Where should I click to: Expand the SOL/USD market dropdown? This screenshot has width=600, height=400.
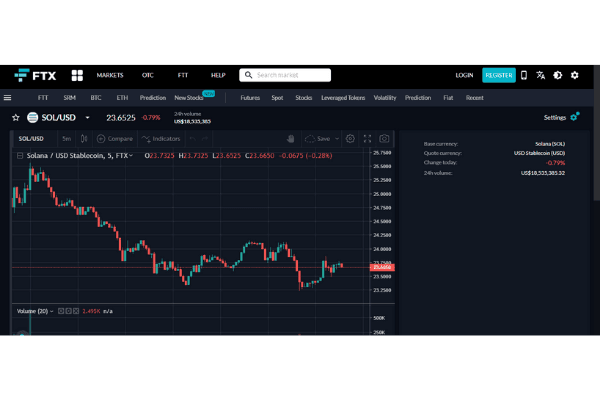(87, 117)
